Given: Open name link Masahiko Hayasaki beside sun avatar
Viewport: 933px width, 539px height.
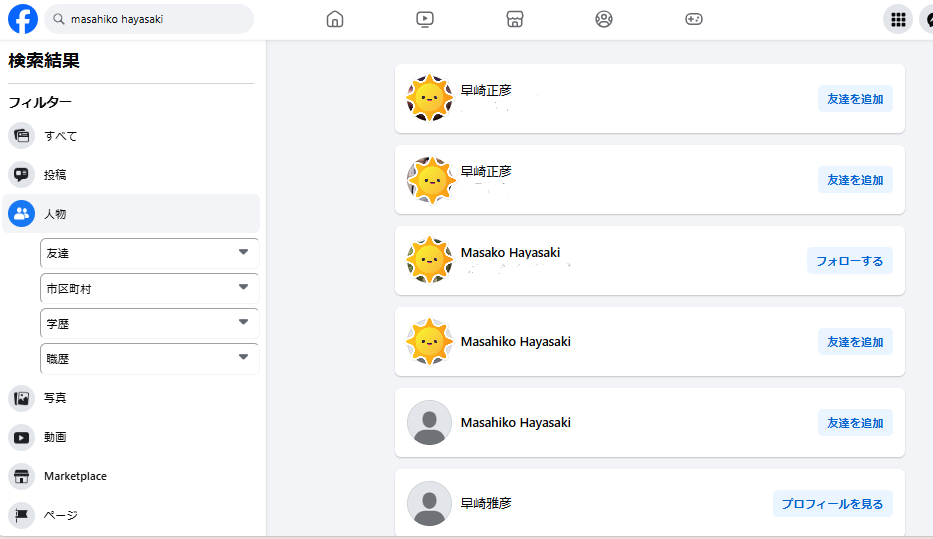Looking at the screenshot, I should (x=516, y=341).
